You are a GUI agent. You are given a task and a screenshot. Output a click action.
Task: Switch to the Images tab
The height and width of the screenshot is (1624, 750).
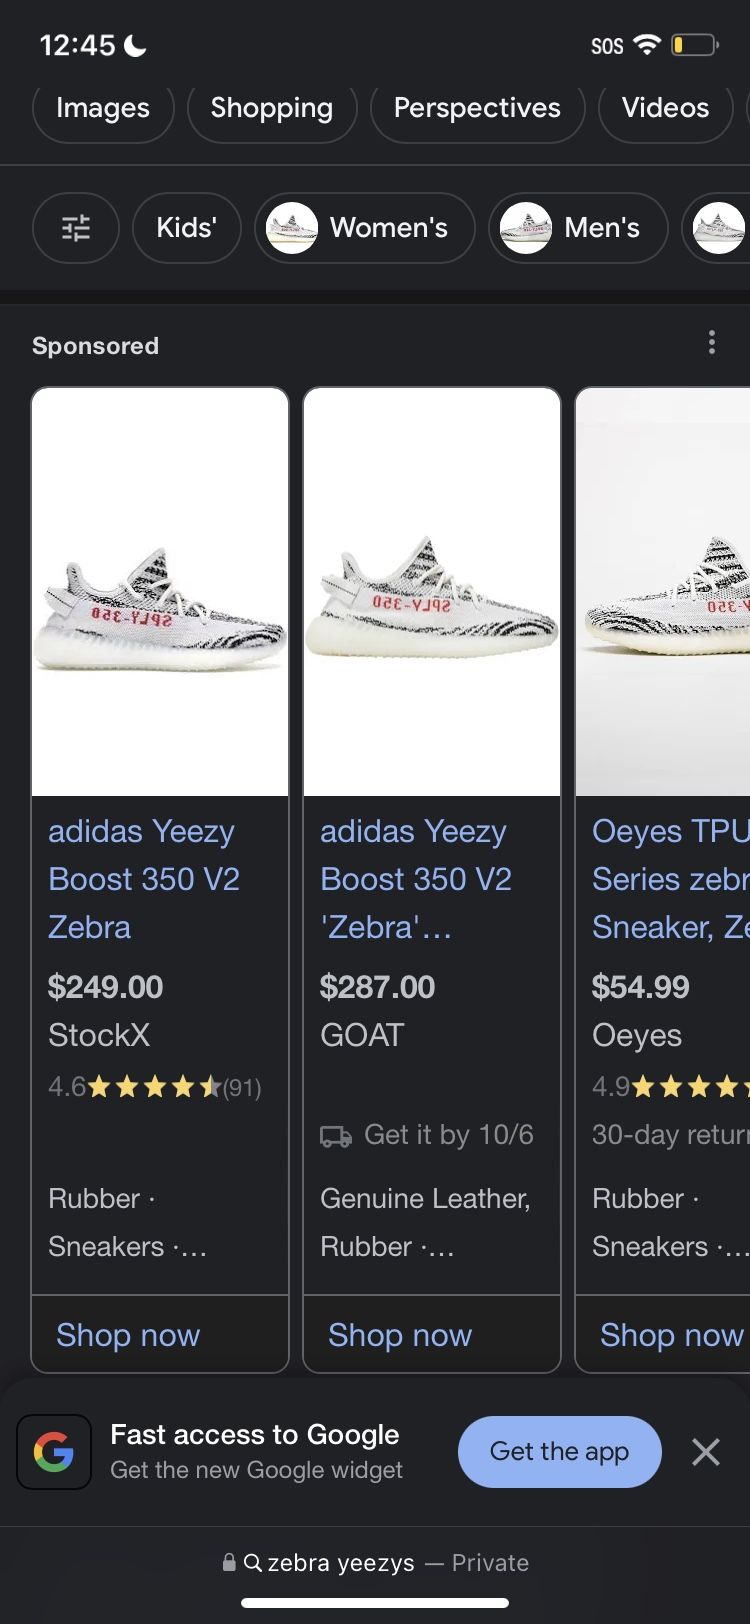(102, 107)
